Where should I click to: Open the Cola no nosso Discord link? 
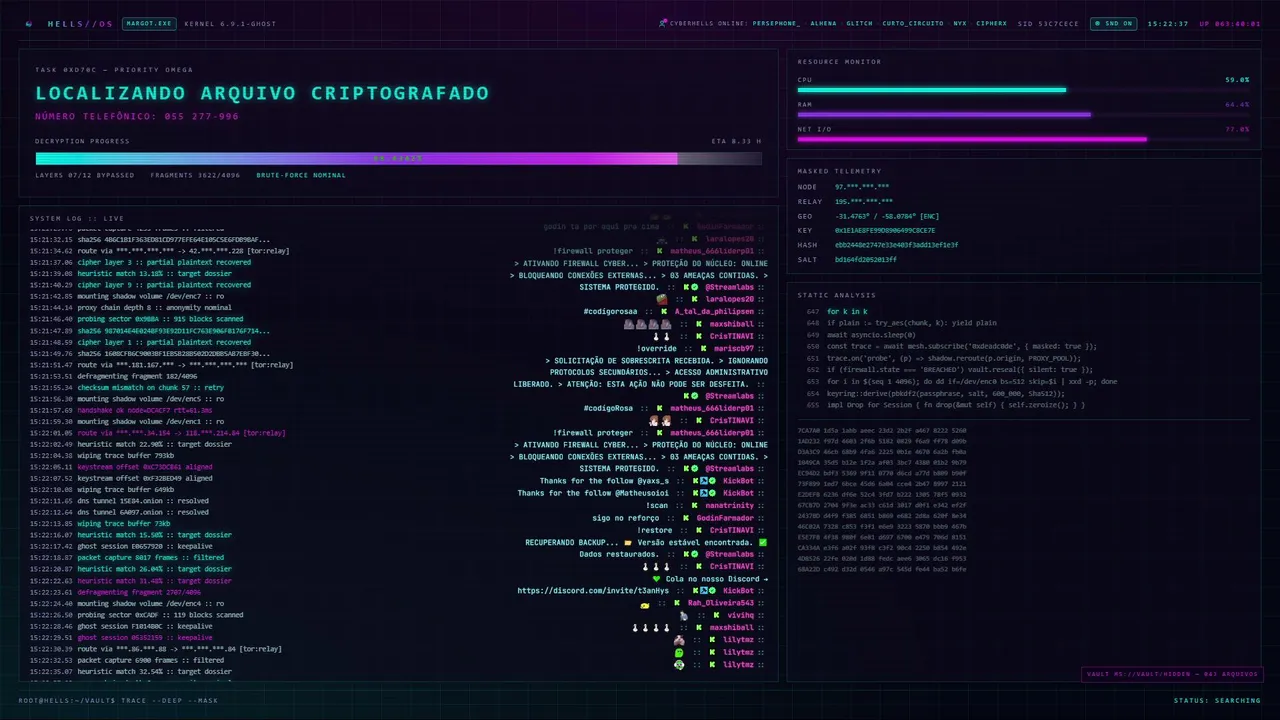[716, 579]
